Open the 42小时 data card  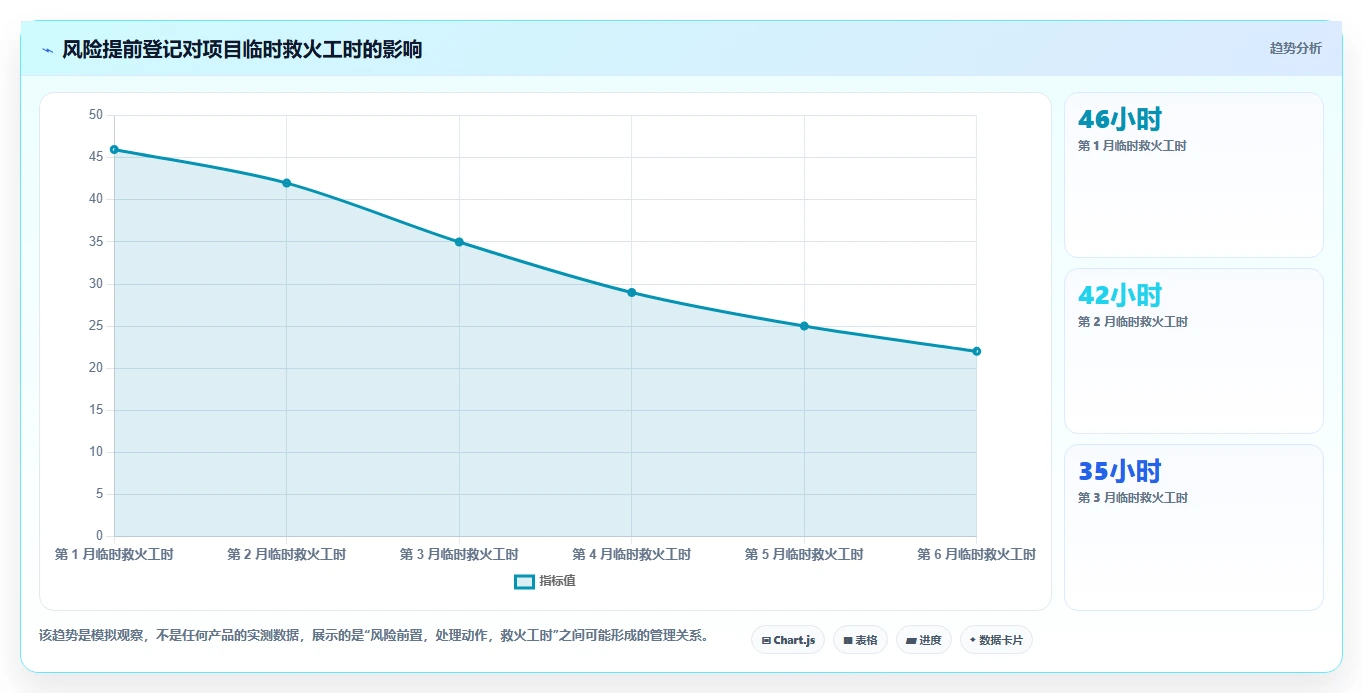tap(1194, 351)
